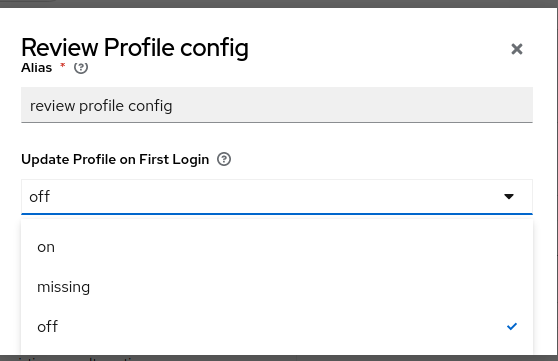This screenshot has height=361, width=558.
Task: Click the Review Profile config dialog title
Action: (x=135, y=48)
